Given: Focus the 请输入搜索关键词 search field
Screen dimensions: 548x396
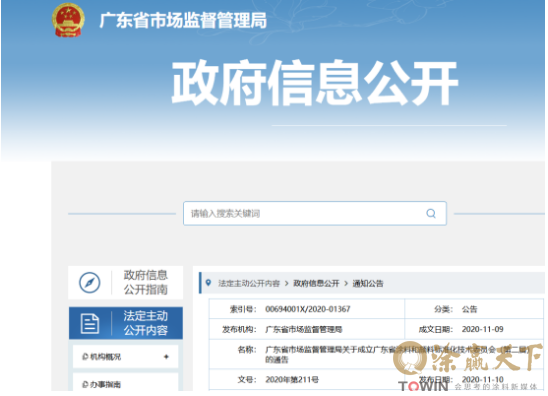Looking at the screenshot, I should click(315, 213).
